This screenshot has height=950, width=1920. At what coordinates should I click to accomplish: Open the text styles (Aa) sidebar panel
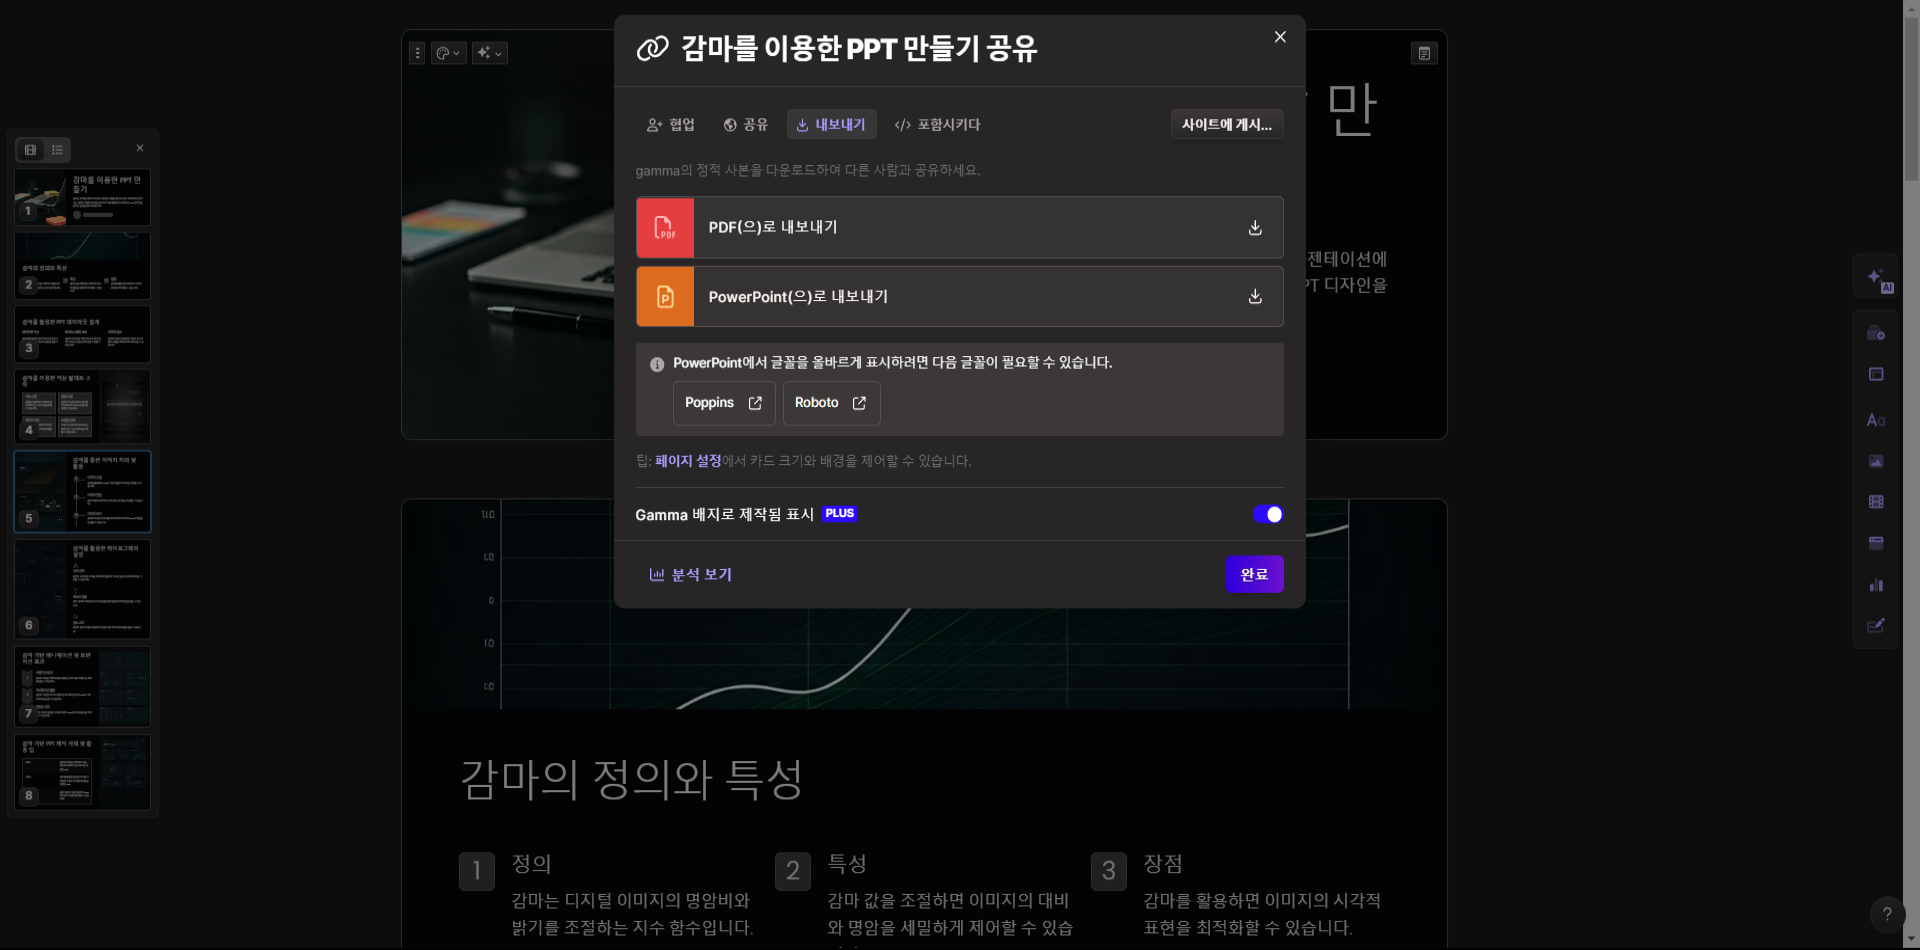(1876, 419)
